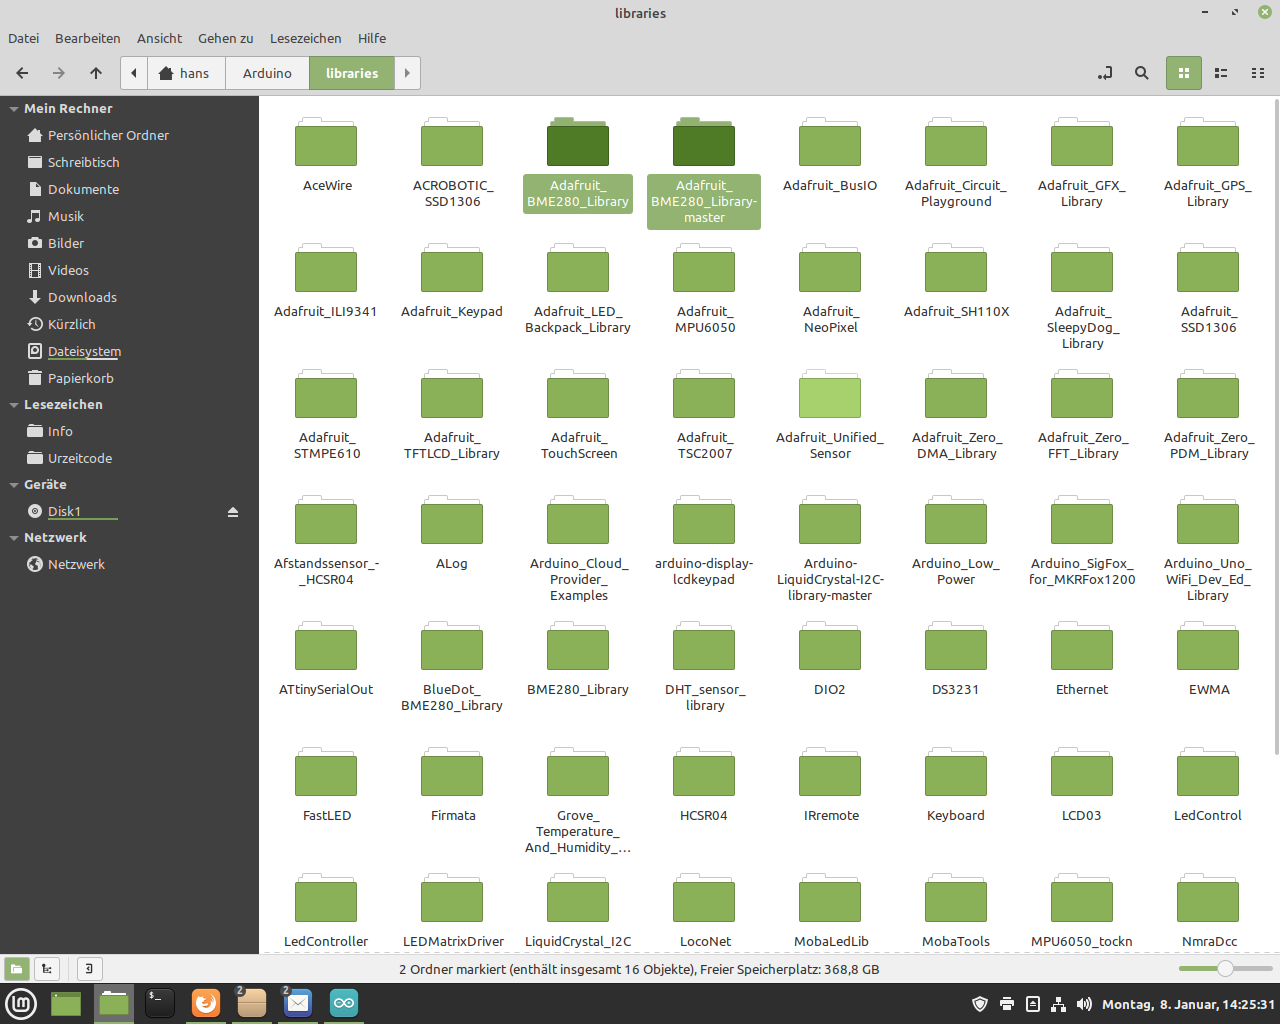The height and width of the screenshot is (1024, 1280).
Task: Click the vertical scrollbar of the folder view
Action: [x=1275, y=425]
